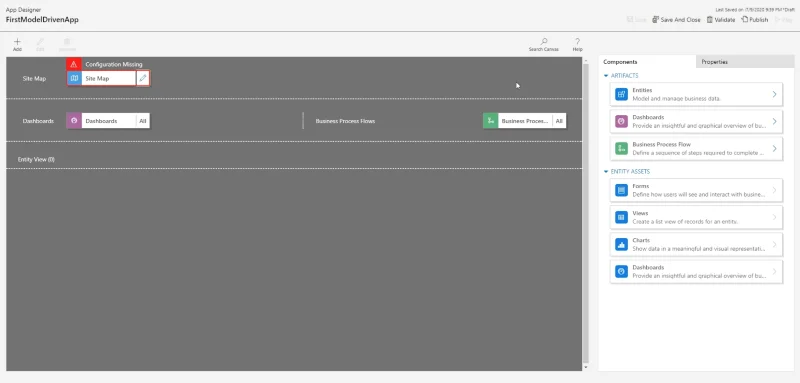Open the All dropdown beside Dashboards tile
Viewport: 800px width, 383px height.
(x=143, y=121)
